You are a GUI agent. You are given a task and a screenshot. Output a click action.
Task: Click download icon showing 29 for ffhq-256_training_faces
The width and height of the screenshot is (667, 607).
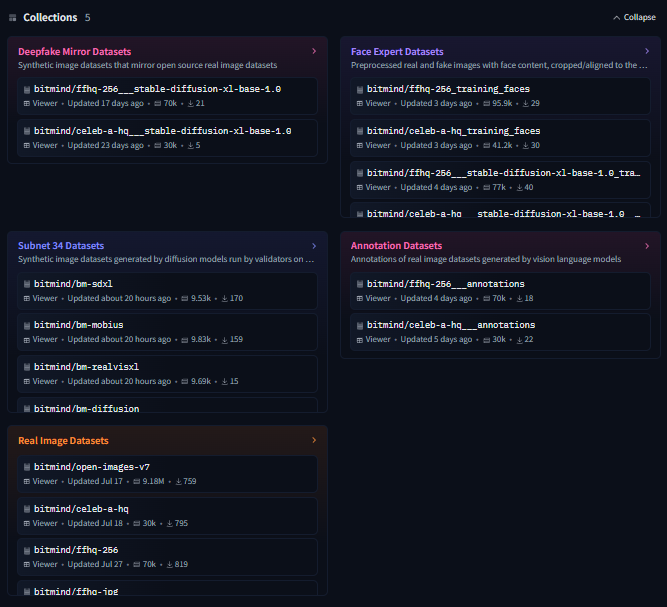[x=526, y=103]
